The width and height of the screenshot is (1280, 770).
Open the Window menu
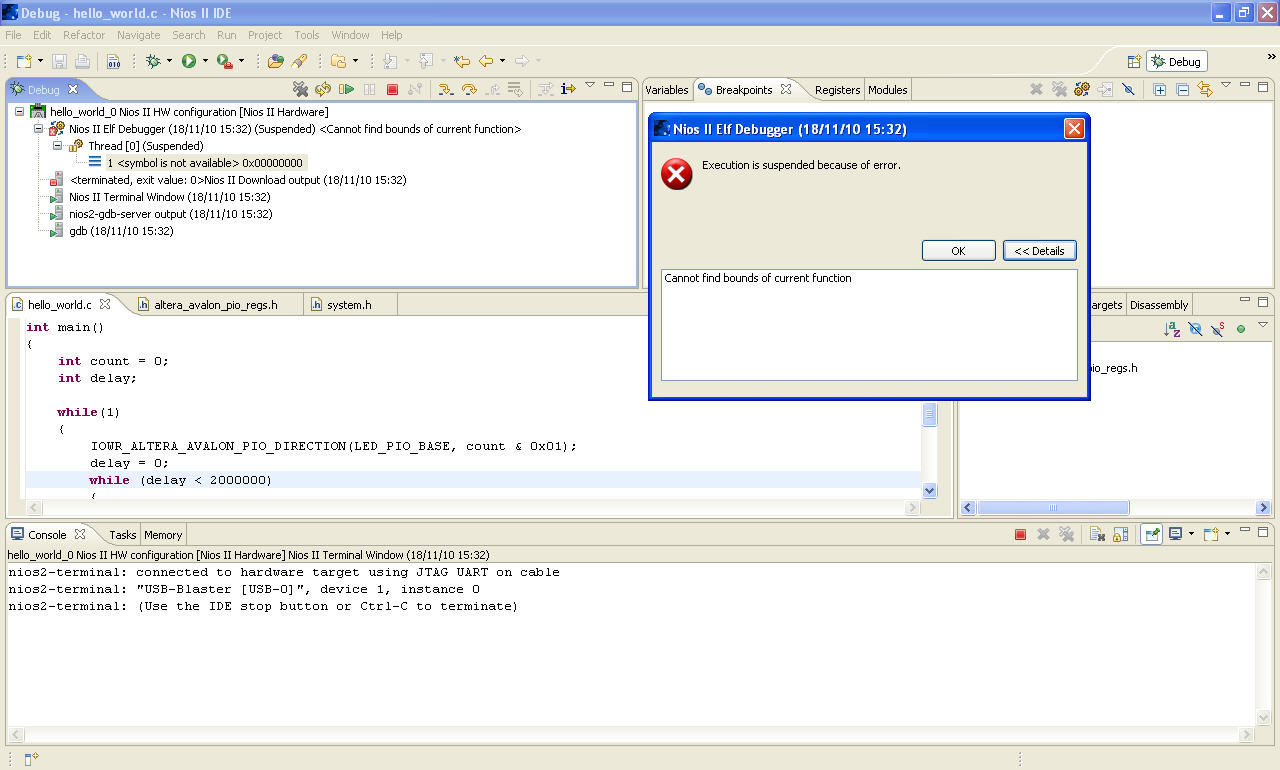click(350, 35)
